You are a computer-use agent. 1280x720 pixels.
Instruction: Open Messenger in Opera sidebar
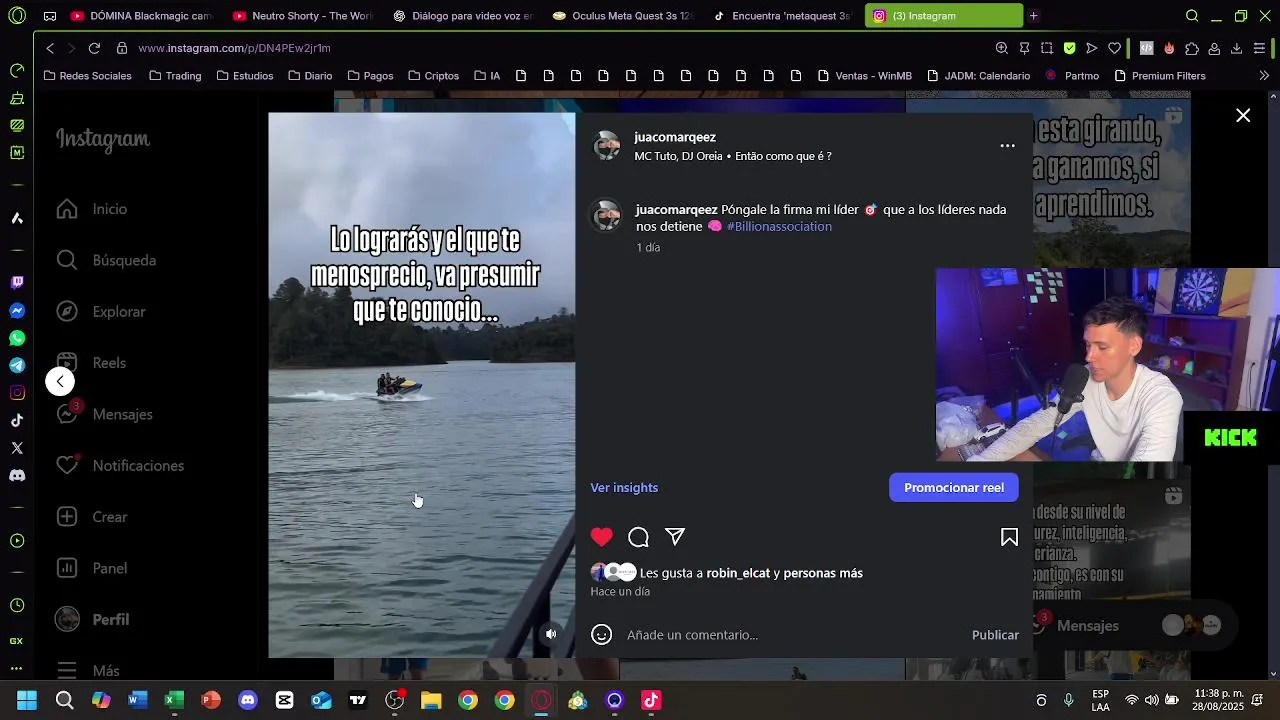[17, 311]
